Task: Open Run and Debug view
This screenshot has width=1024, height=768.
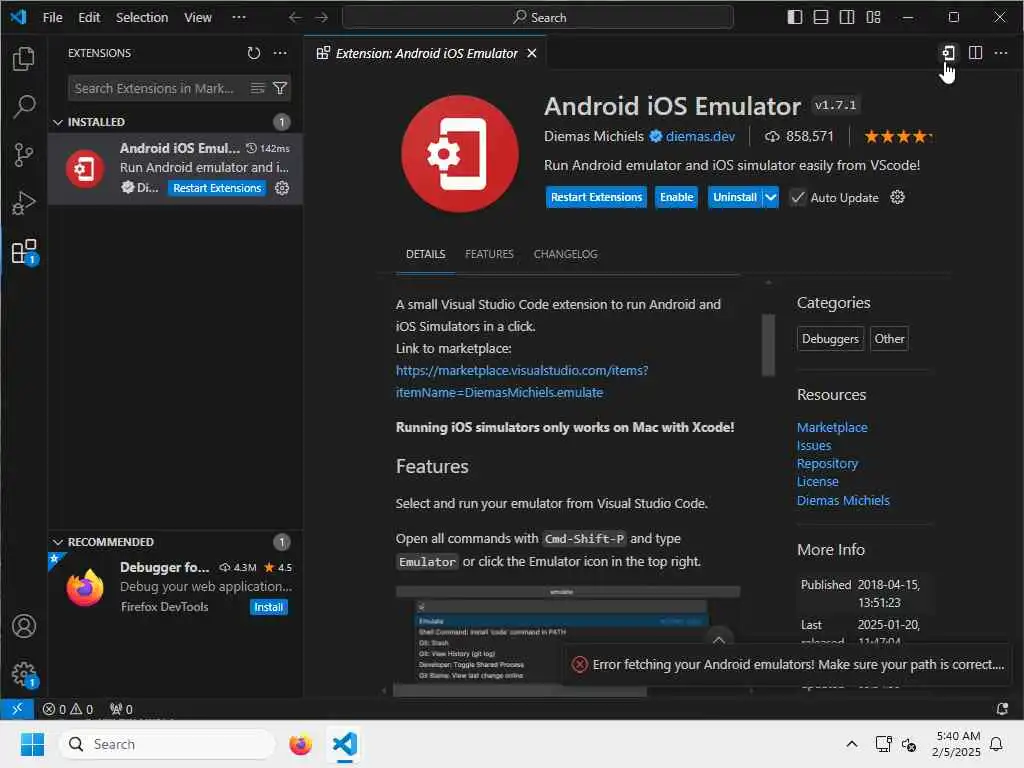Action: click(24, 203)
